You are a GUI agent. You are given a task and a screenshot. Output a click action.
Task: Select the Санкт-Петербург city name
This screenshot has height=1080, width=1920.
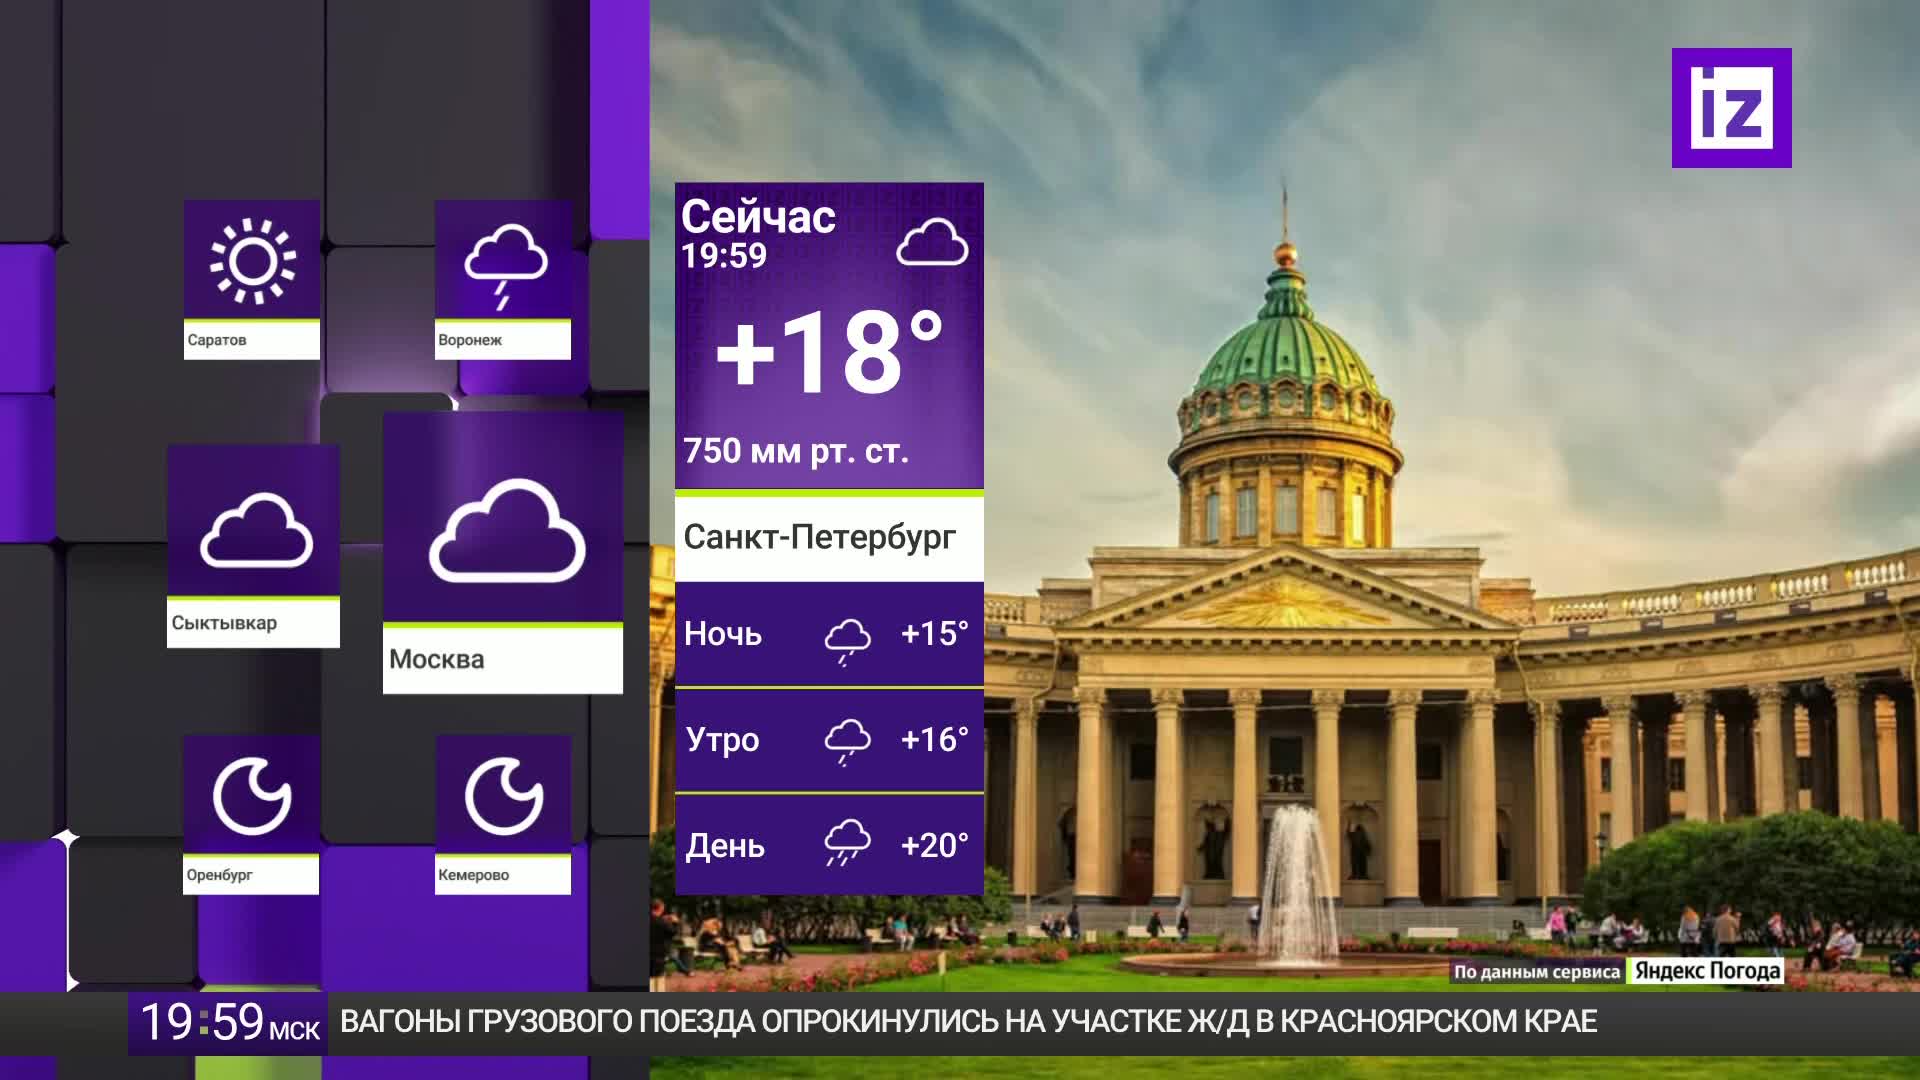820,537
